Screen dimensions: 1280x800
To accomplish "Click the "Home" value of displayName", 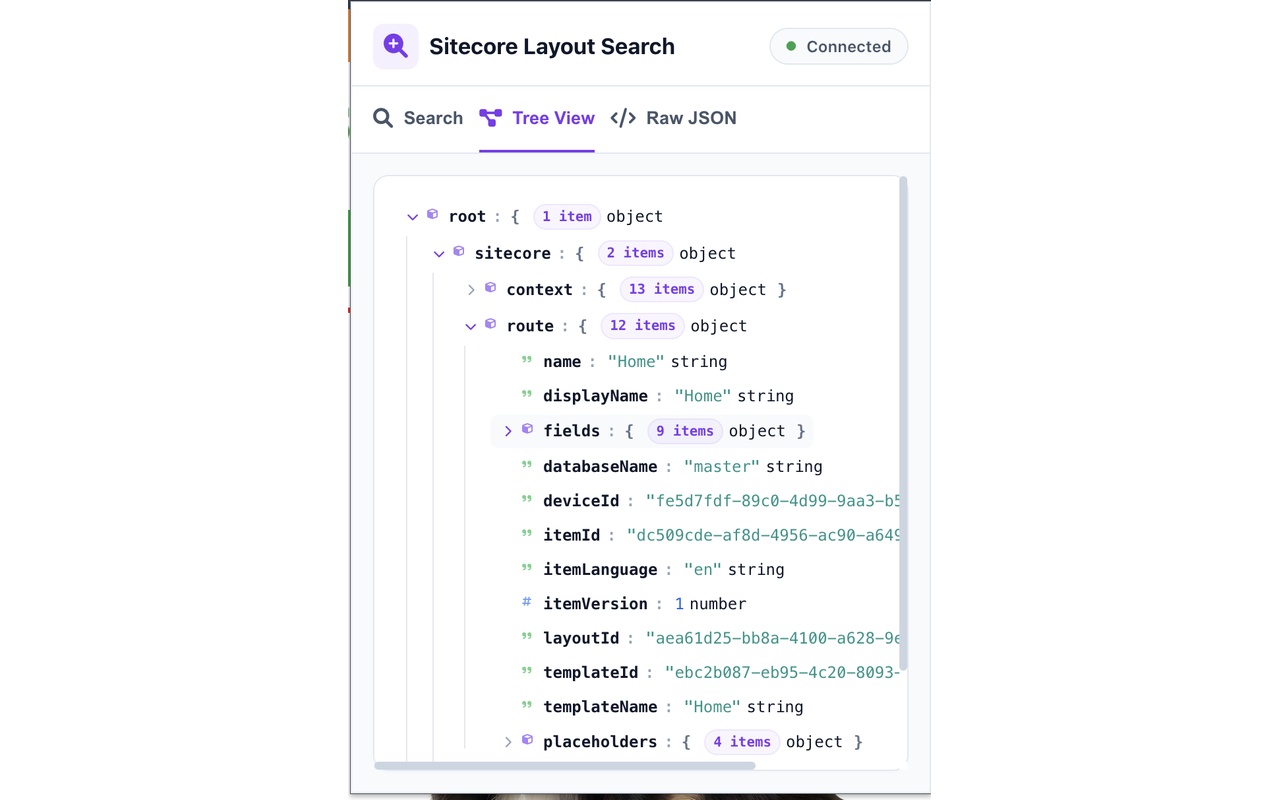I will coord(703,396).
